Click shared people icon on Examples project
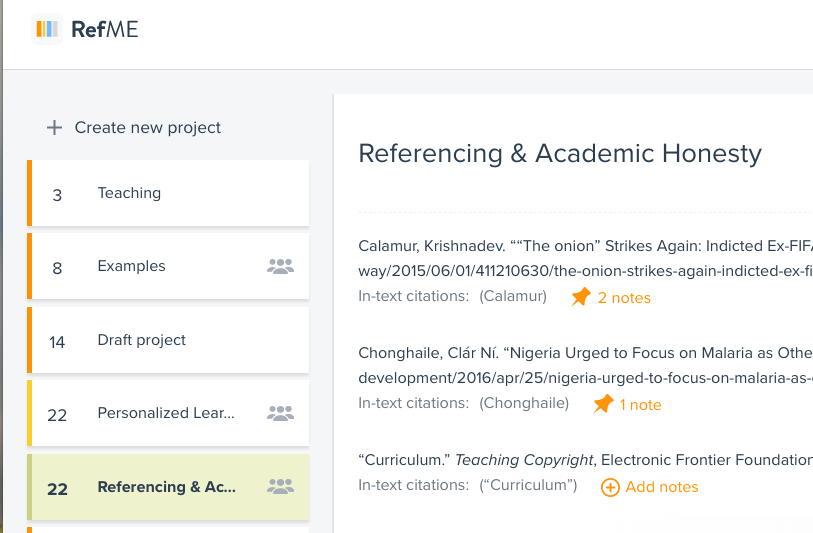Screen dimensions: 813x533 click(281, 266)
